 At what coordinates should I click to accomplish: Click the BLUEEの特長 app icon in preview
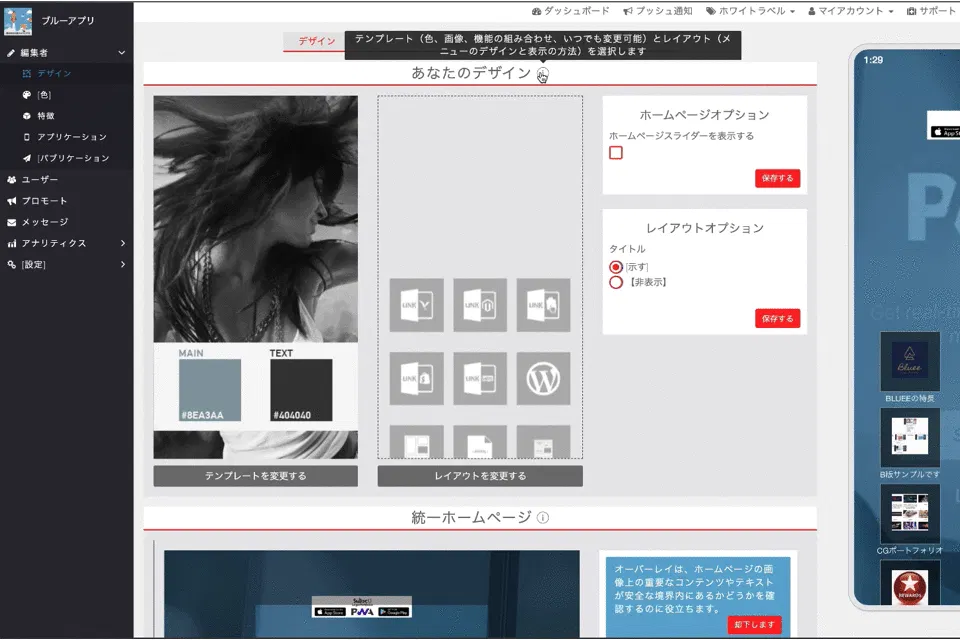point(909,361)
